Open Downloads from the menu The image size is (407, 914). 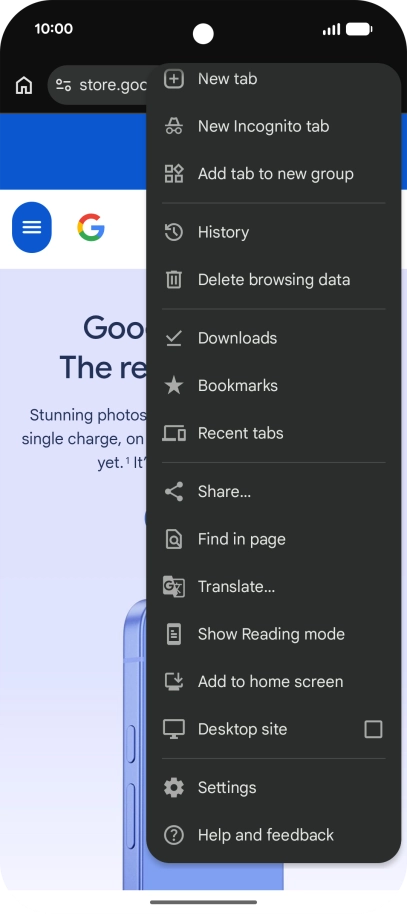tap(273, 338)
